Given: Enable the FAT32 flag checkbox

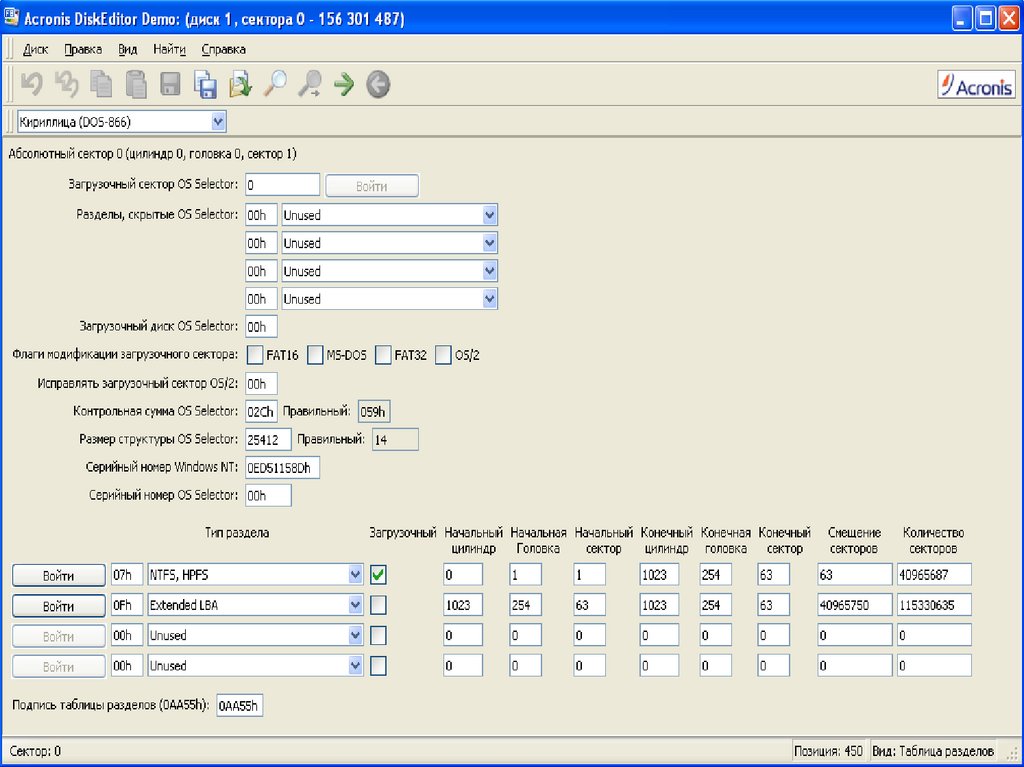Looking at the screenshot, I should point(383,355).
